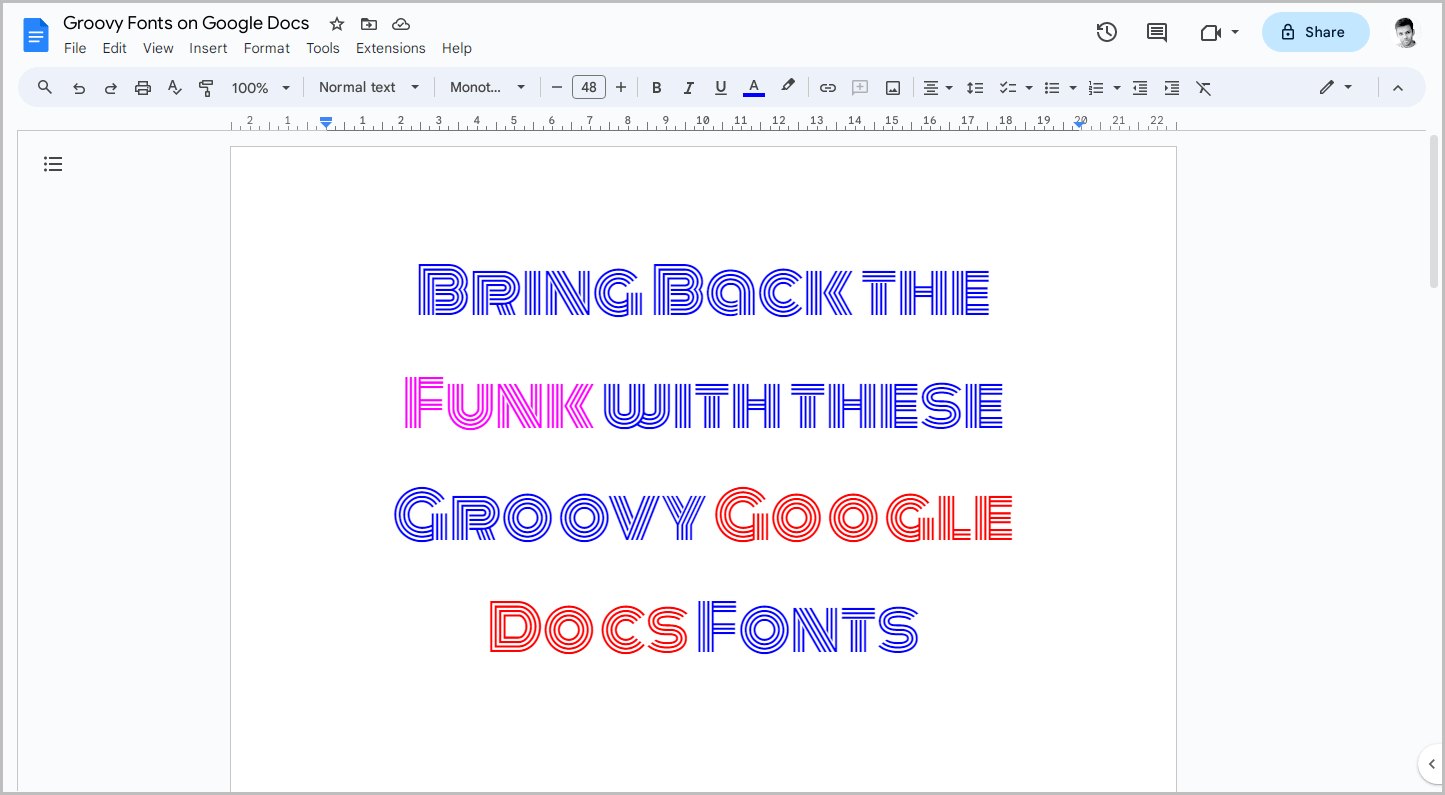
Task: Open the Format menu
Action: 266,47
